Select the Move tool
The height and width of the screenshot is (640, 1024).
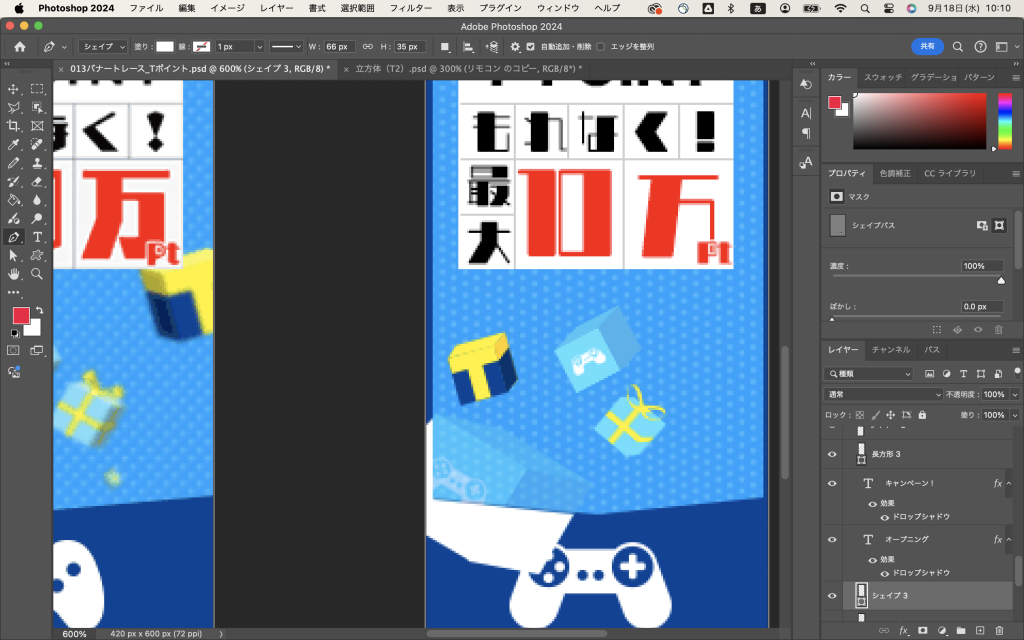point(14,89)
